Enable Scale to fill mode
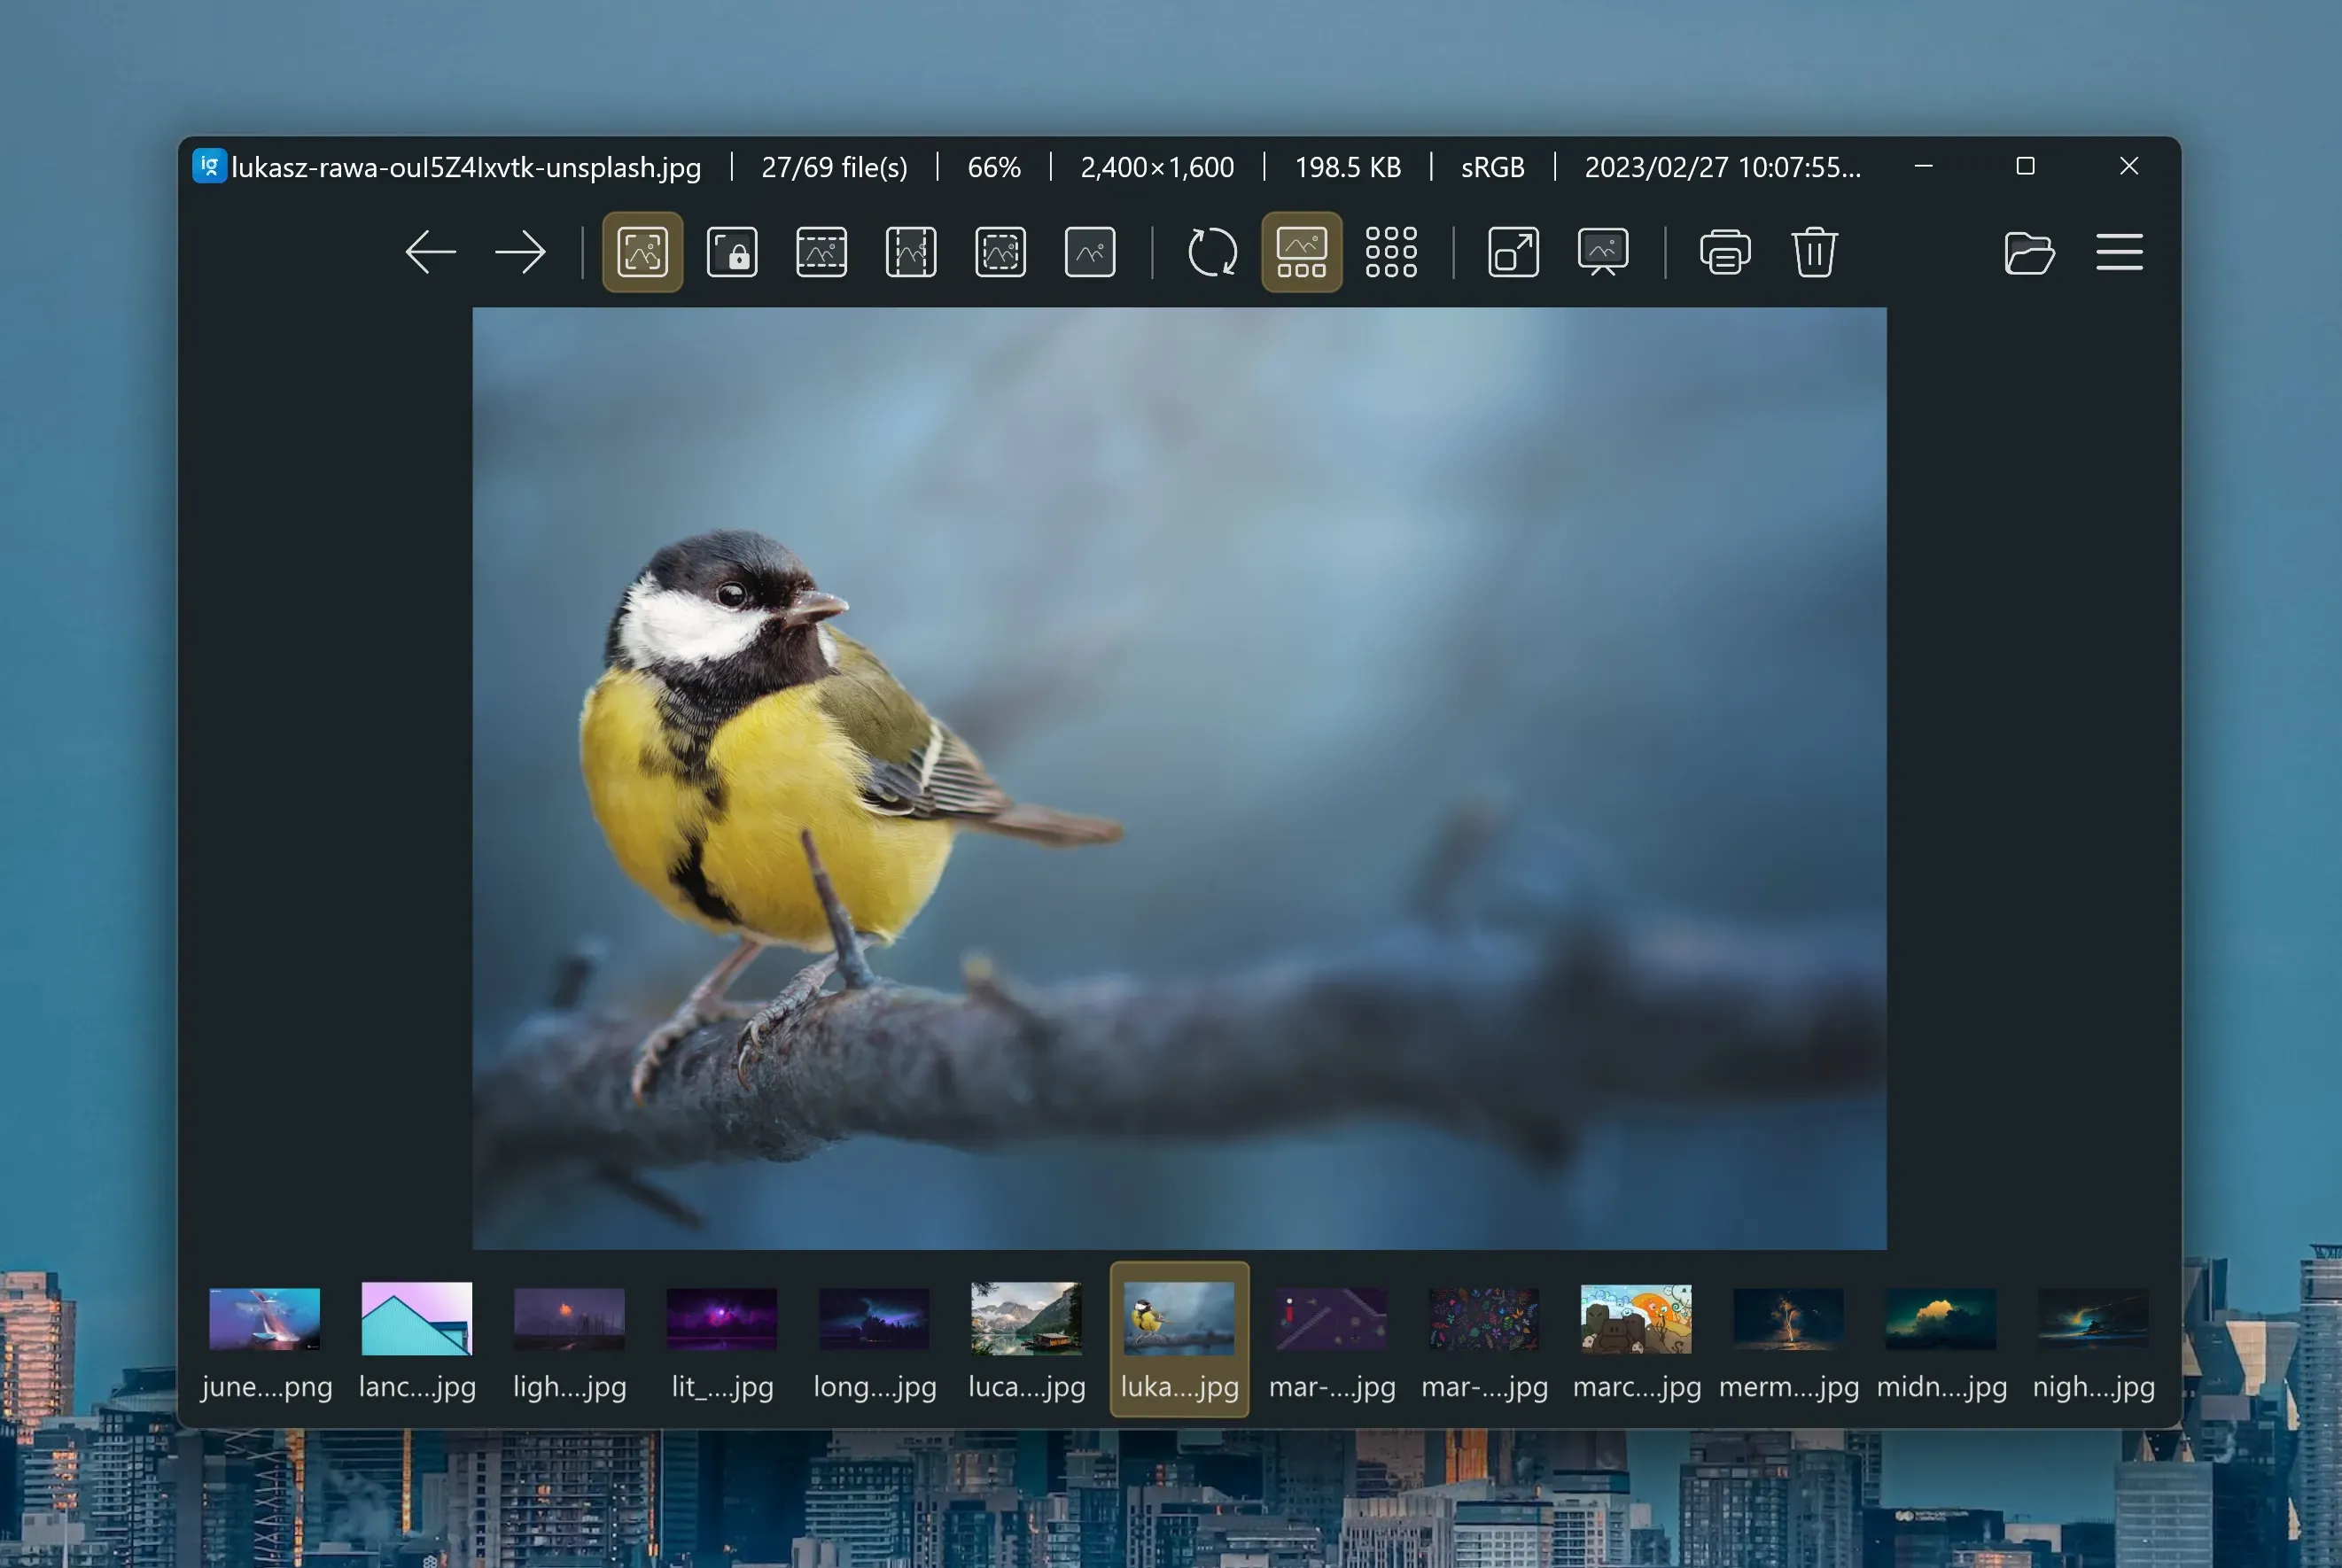The width and height of the screenshot is (2342, 1568). [x=1090, y=252]
